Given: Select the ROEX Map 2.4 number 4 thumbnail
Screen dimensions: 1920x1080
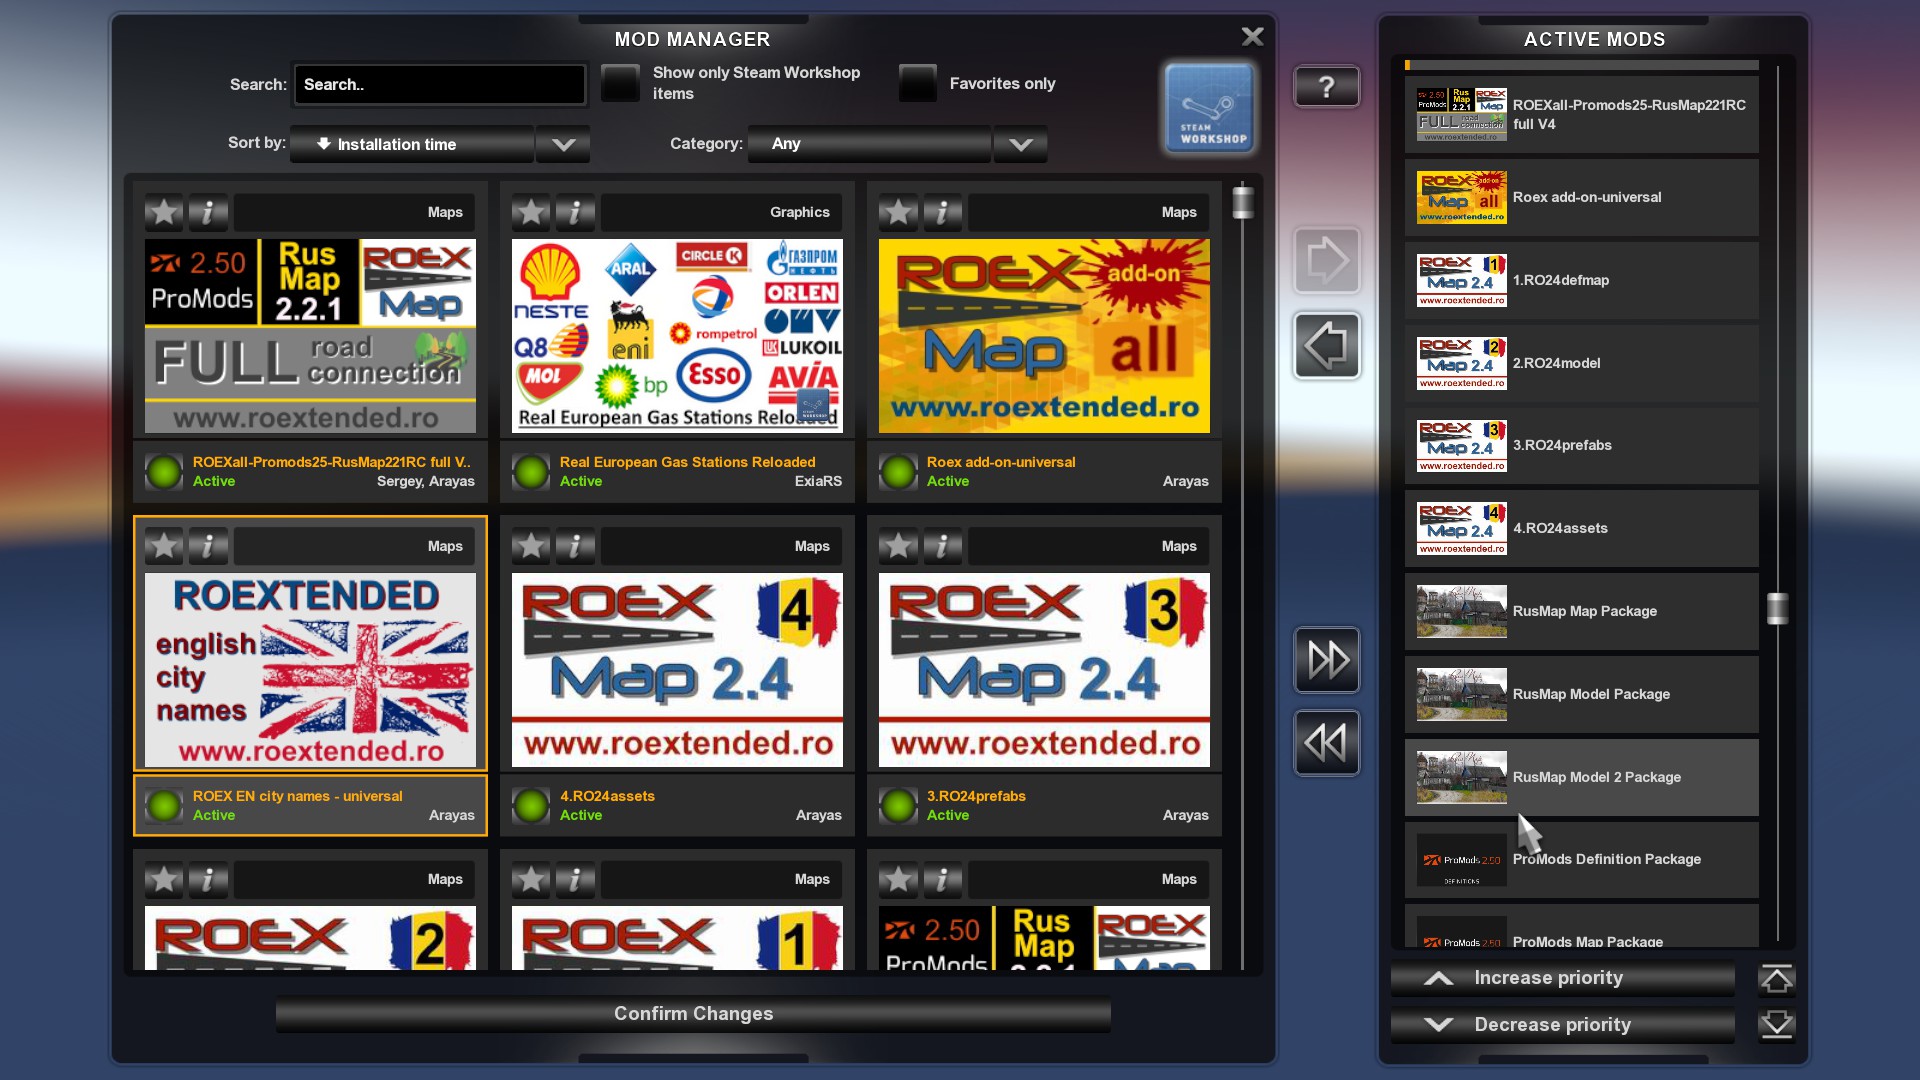Looking at the screenshot, I should pyautogui.click(x=677, y=670).
